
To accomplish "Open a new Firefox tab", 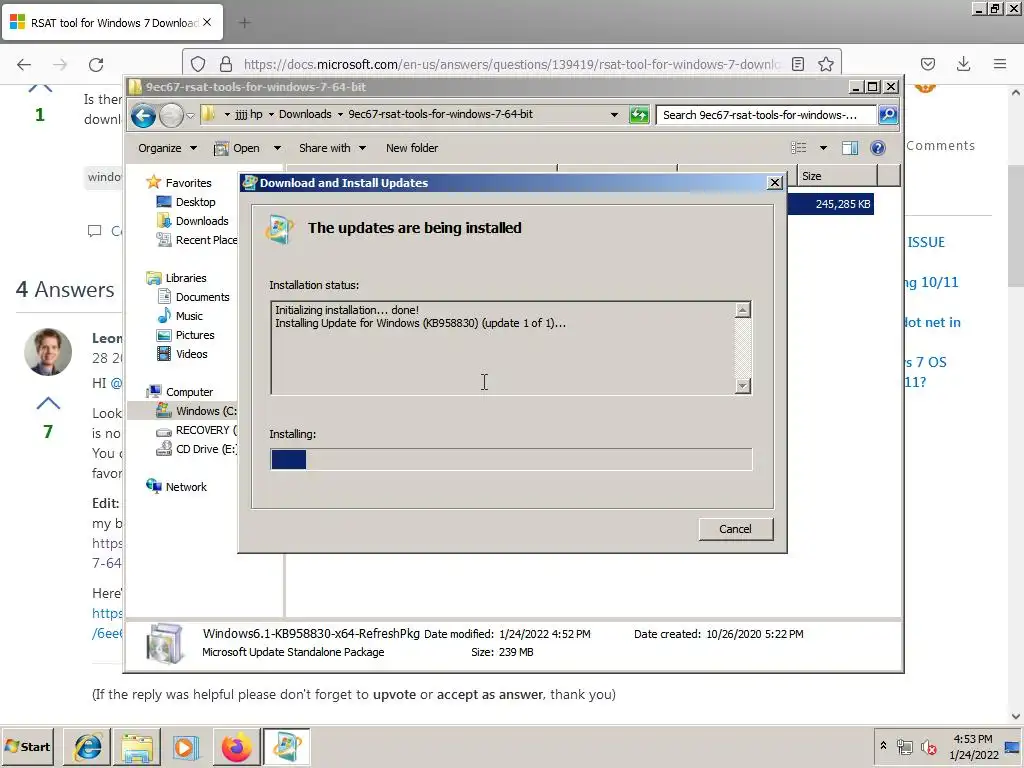I will [244, 23].
